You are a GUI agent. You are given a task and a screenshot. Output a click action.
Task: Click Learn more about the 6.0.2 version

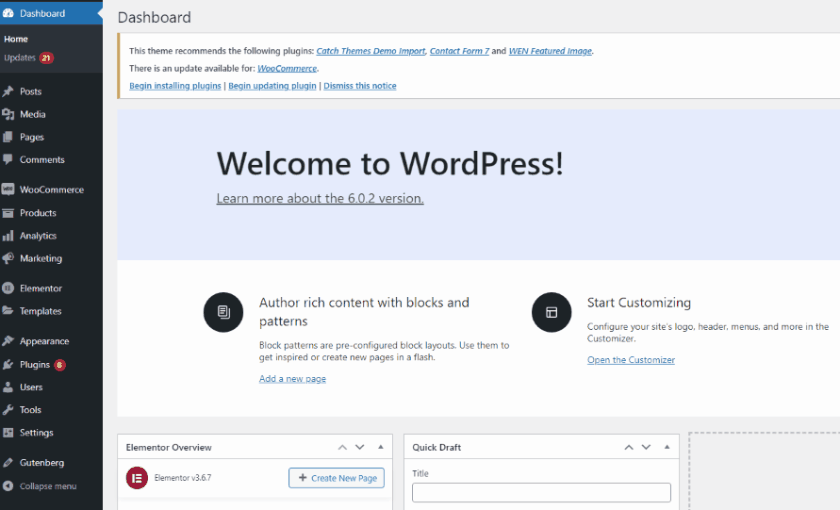[x=320, y=199]
